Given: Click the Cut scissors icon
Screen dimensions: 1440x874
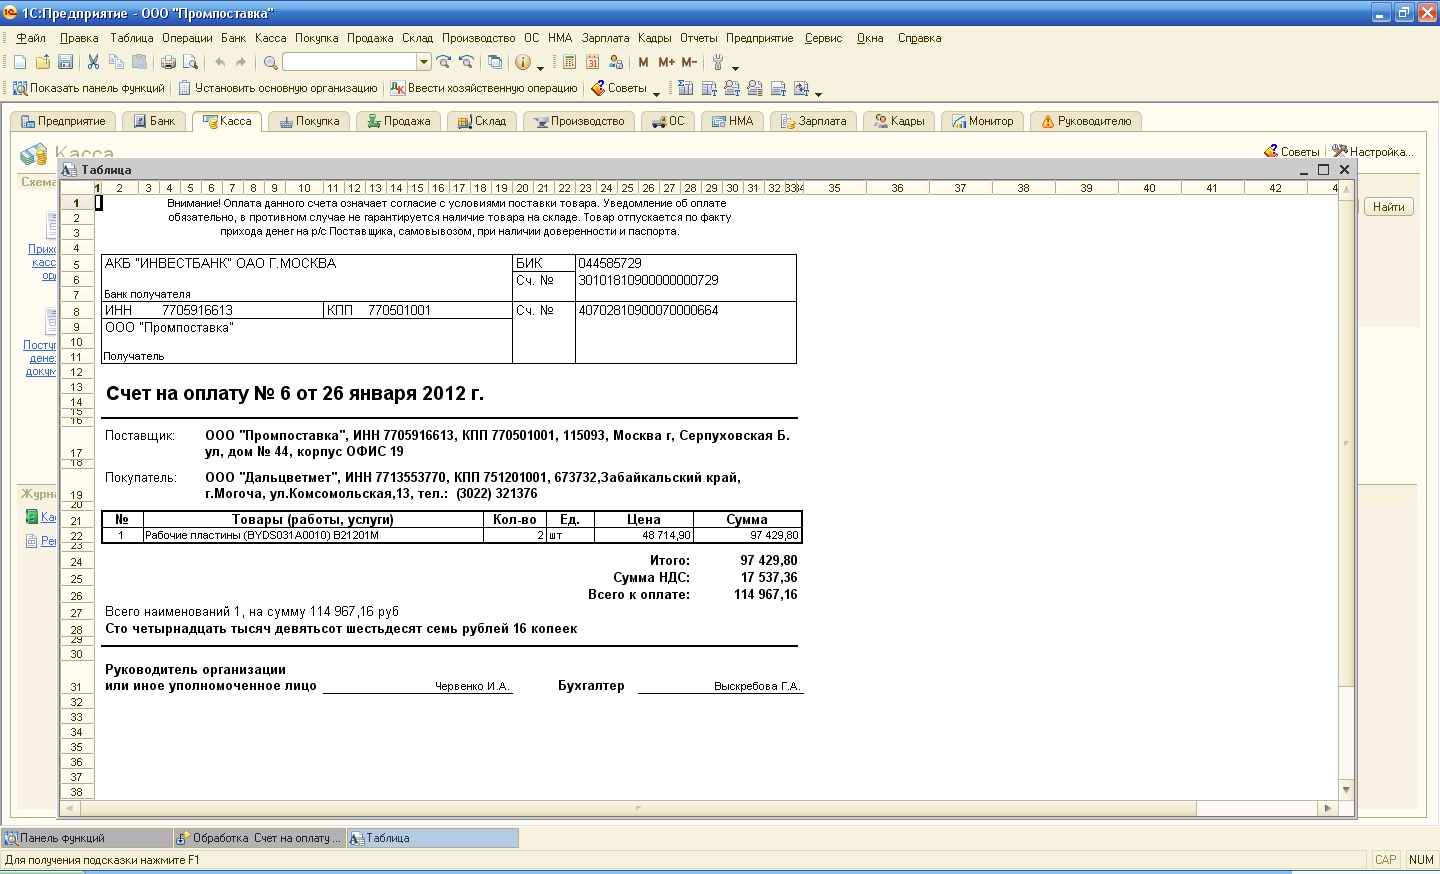Looking at the screenshot, I should tap(93, 62).
